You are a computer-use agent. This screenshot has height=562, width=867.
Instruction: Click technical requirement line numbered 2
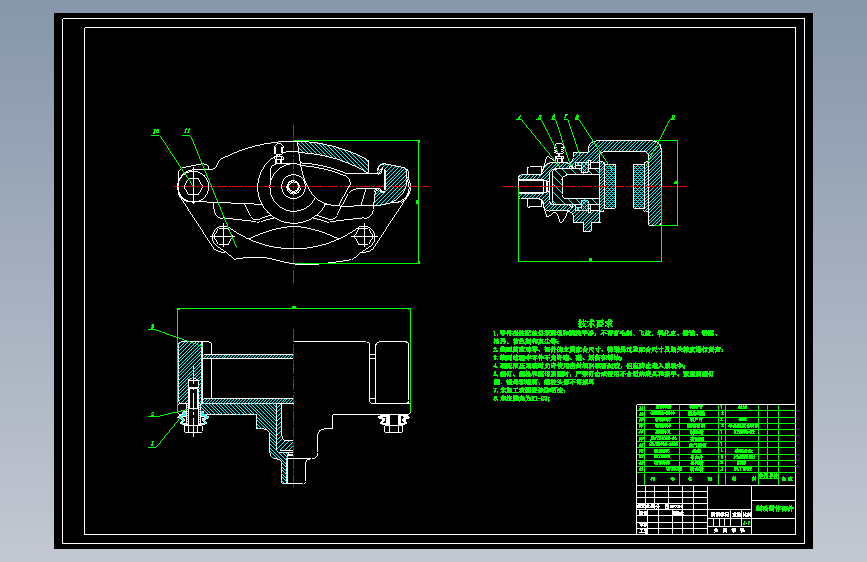pyautogui.click(x=608, y=350)
